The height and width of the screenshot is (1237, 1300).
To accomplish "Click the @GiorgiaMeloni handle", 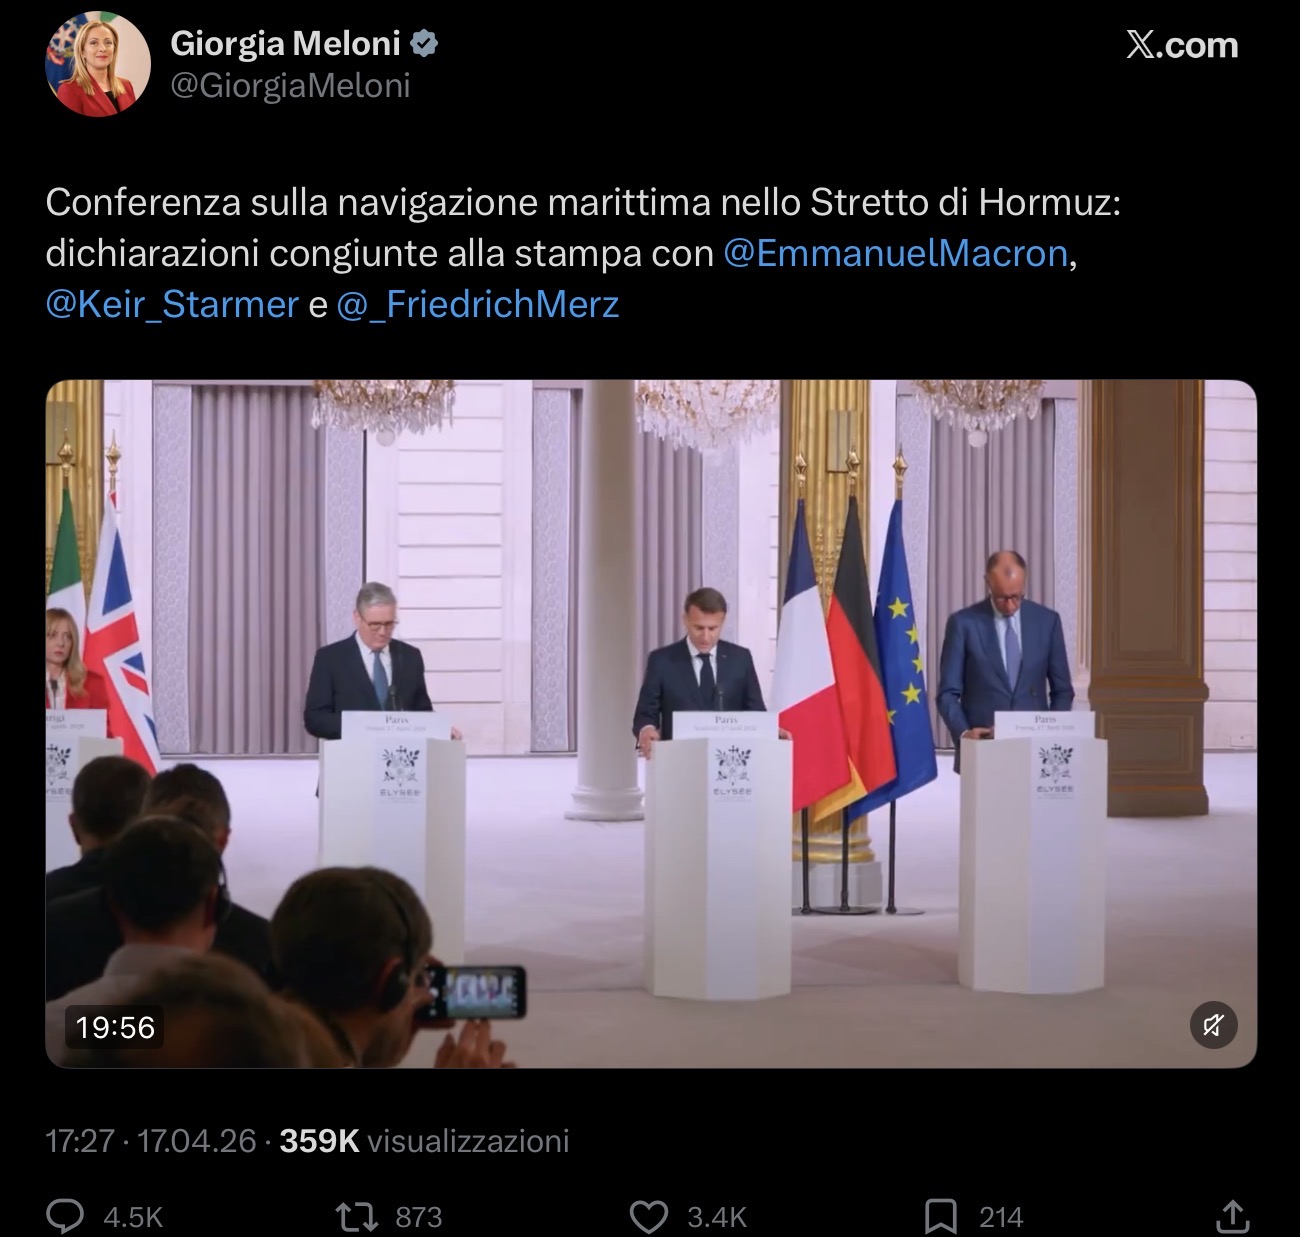I will (x=290, y=86).
